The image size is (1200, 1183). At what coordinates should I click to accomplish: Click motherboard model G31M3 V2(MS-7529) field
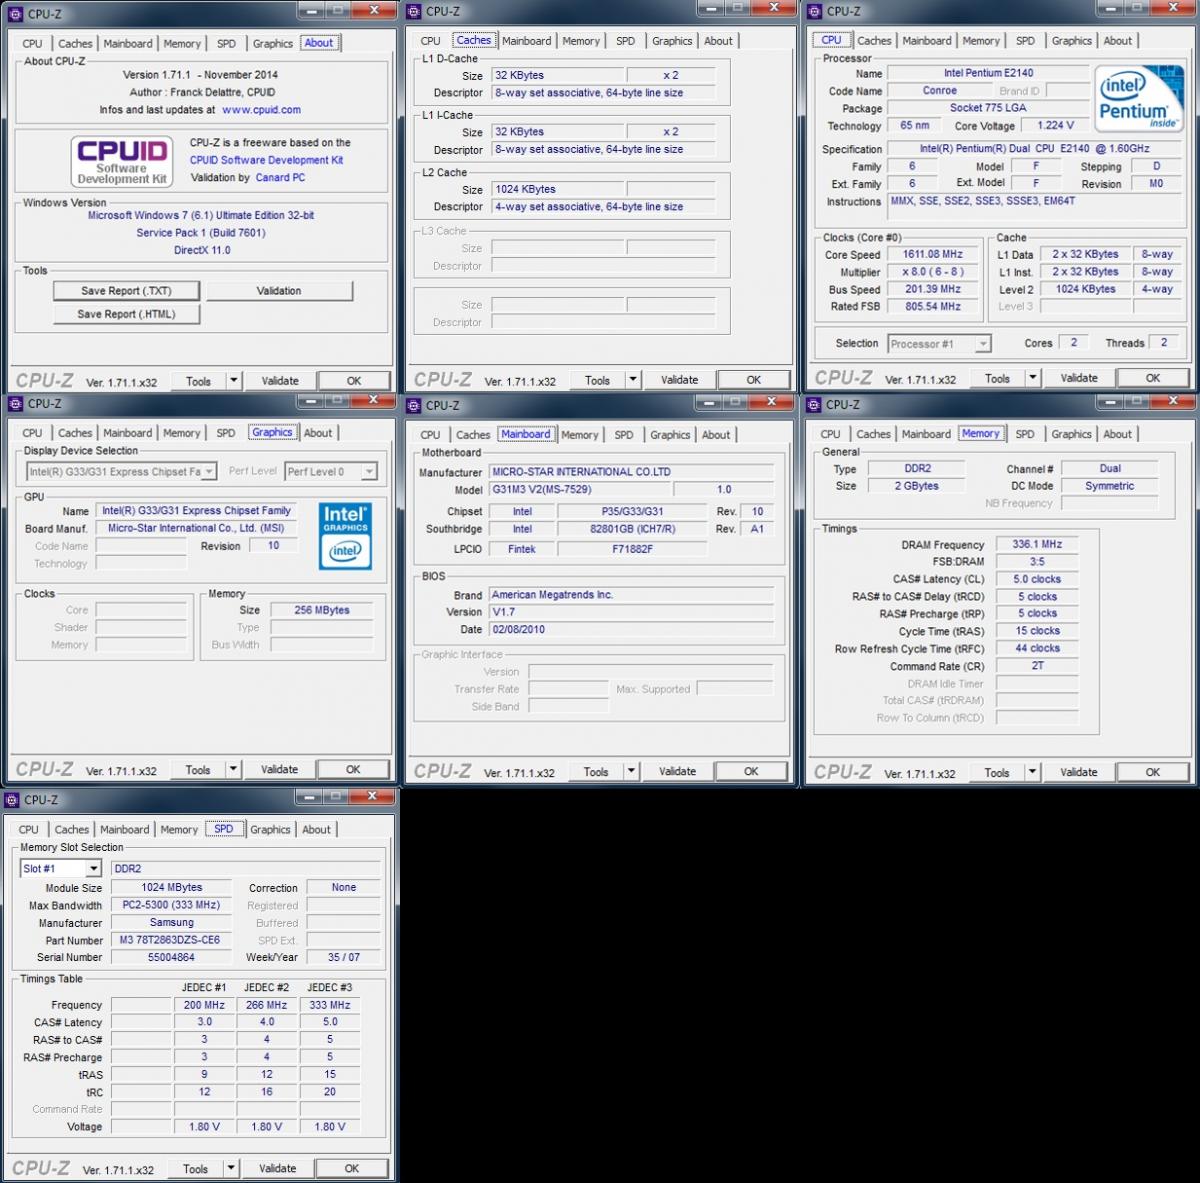(579, 490)
